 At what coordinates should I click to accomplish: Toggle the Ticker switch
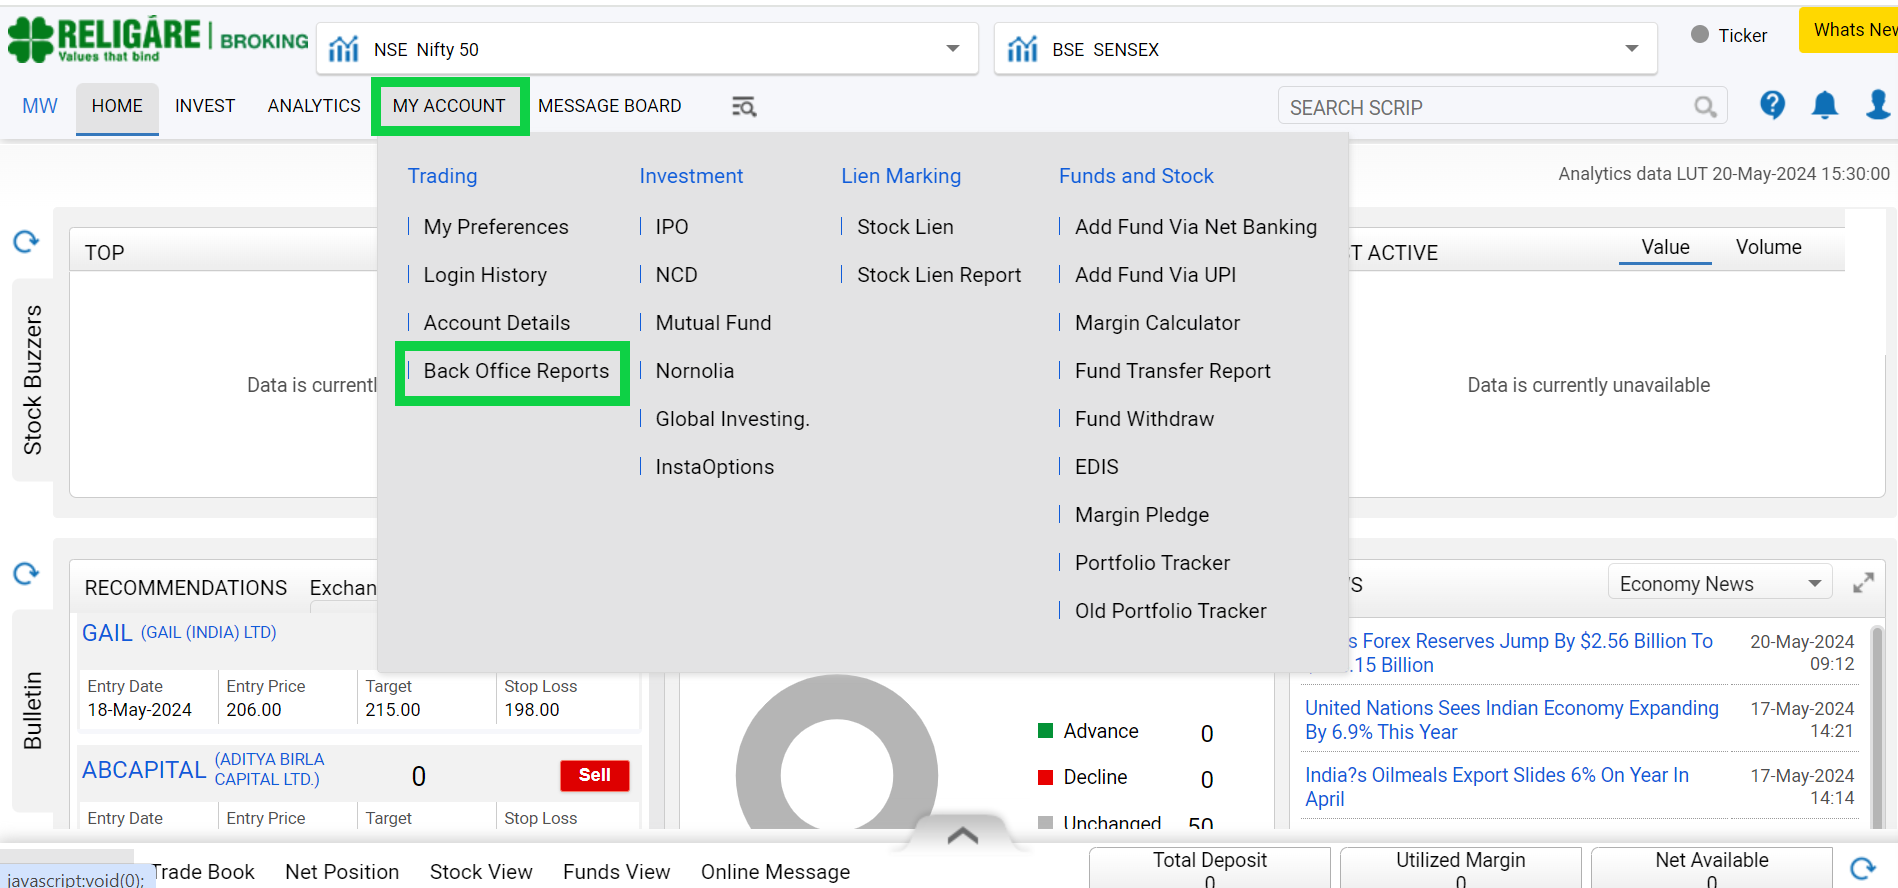click(x=1700, y=35)
